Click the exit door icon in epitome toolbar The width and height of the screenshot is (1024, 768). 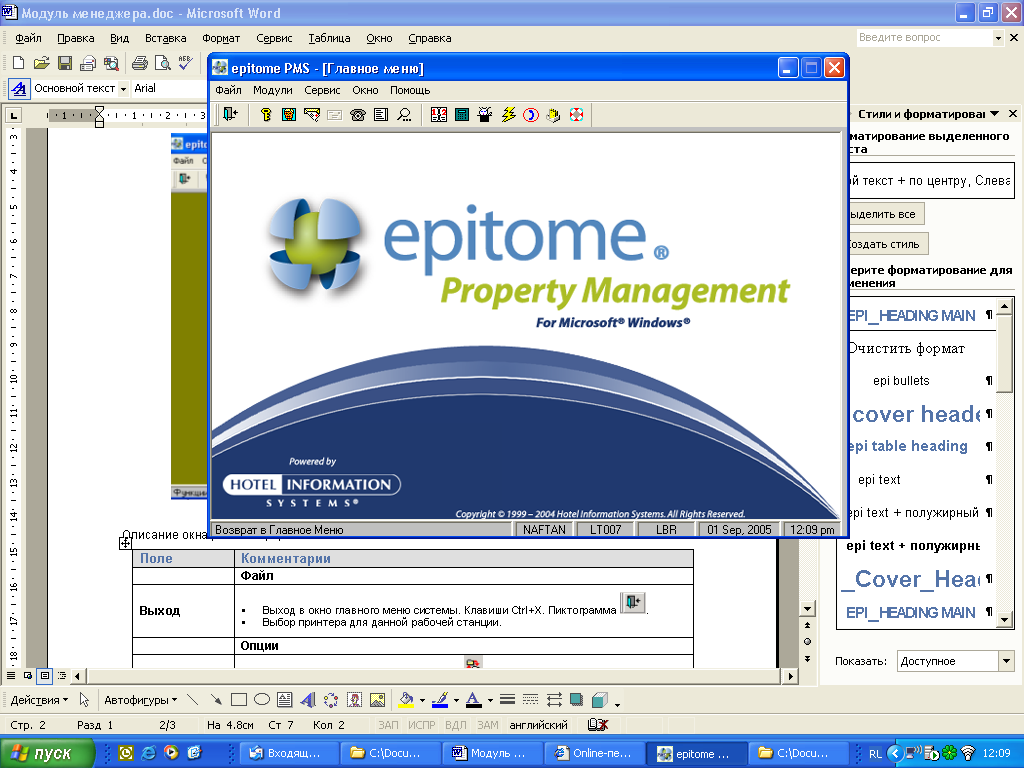[x=231, y=115]
